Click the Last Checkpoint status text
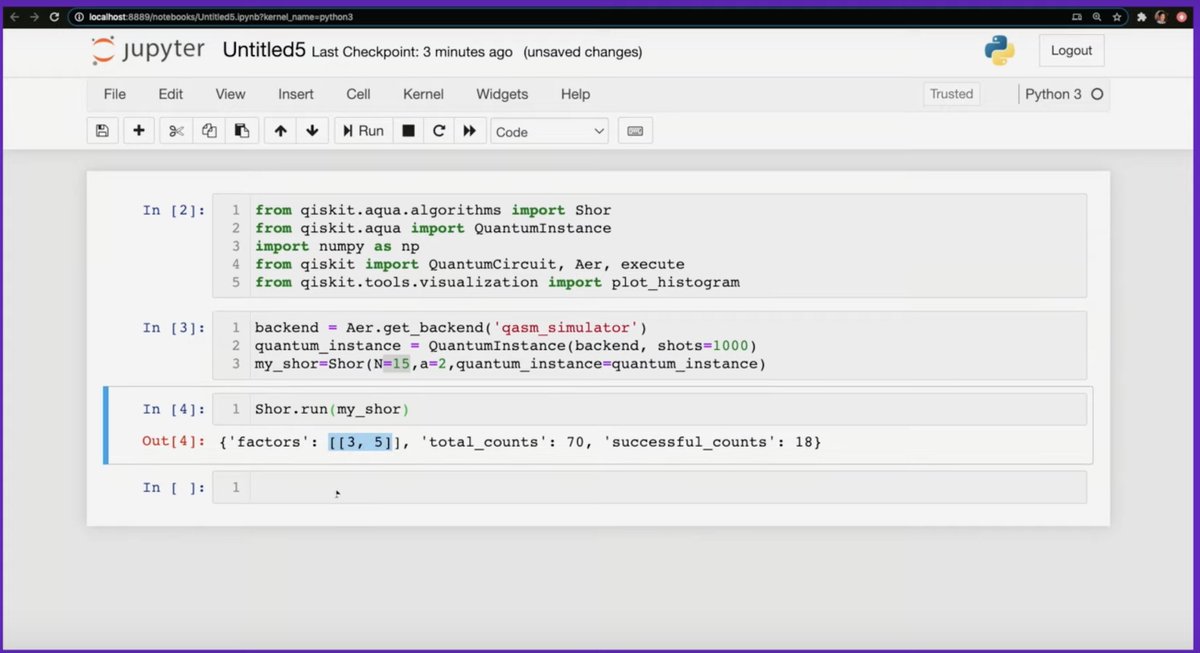The image size is (1200, 653). (412, 52)
